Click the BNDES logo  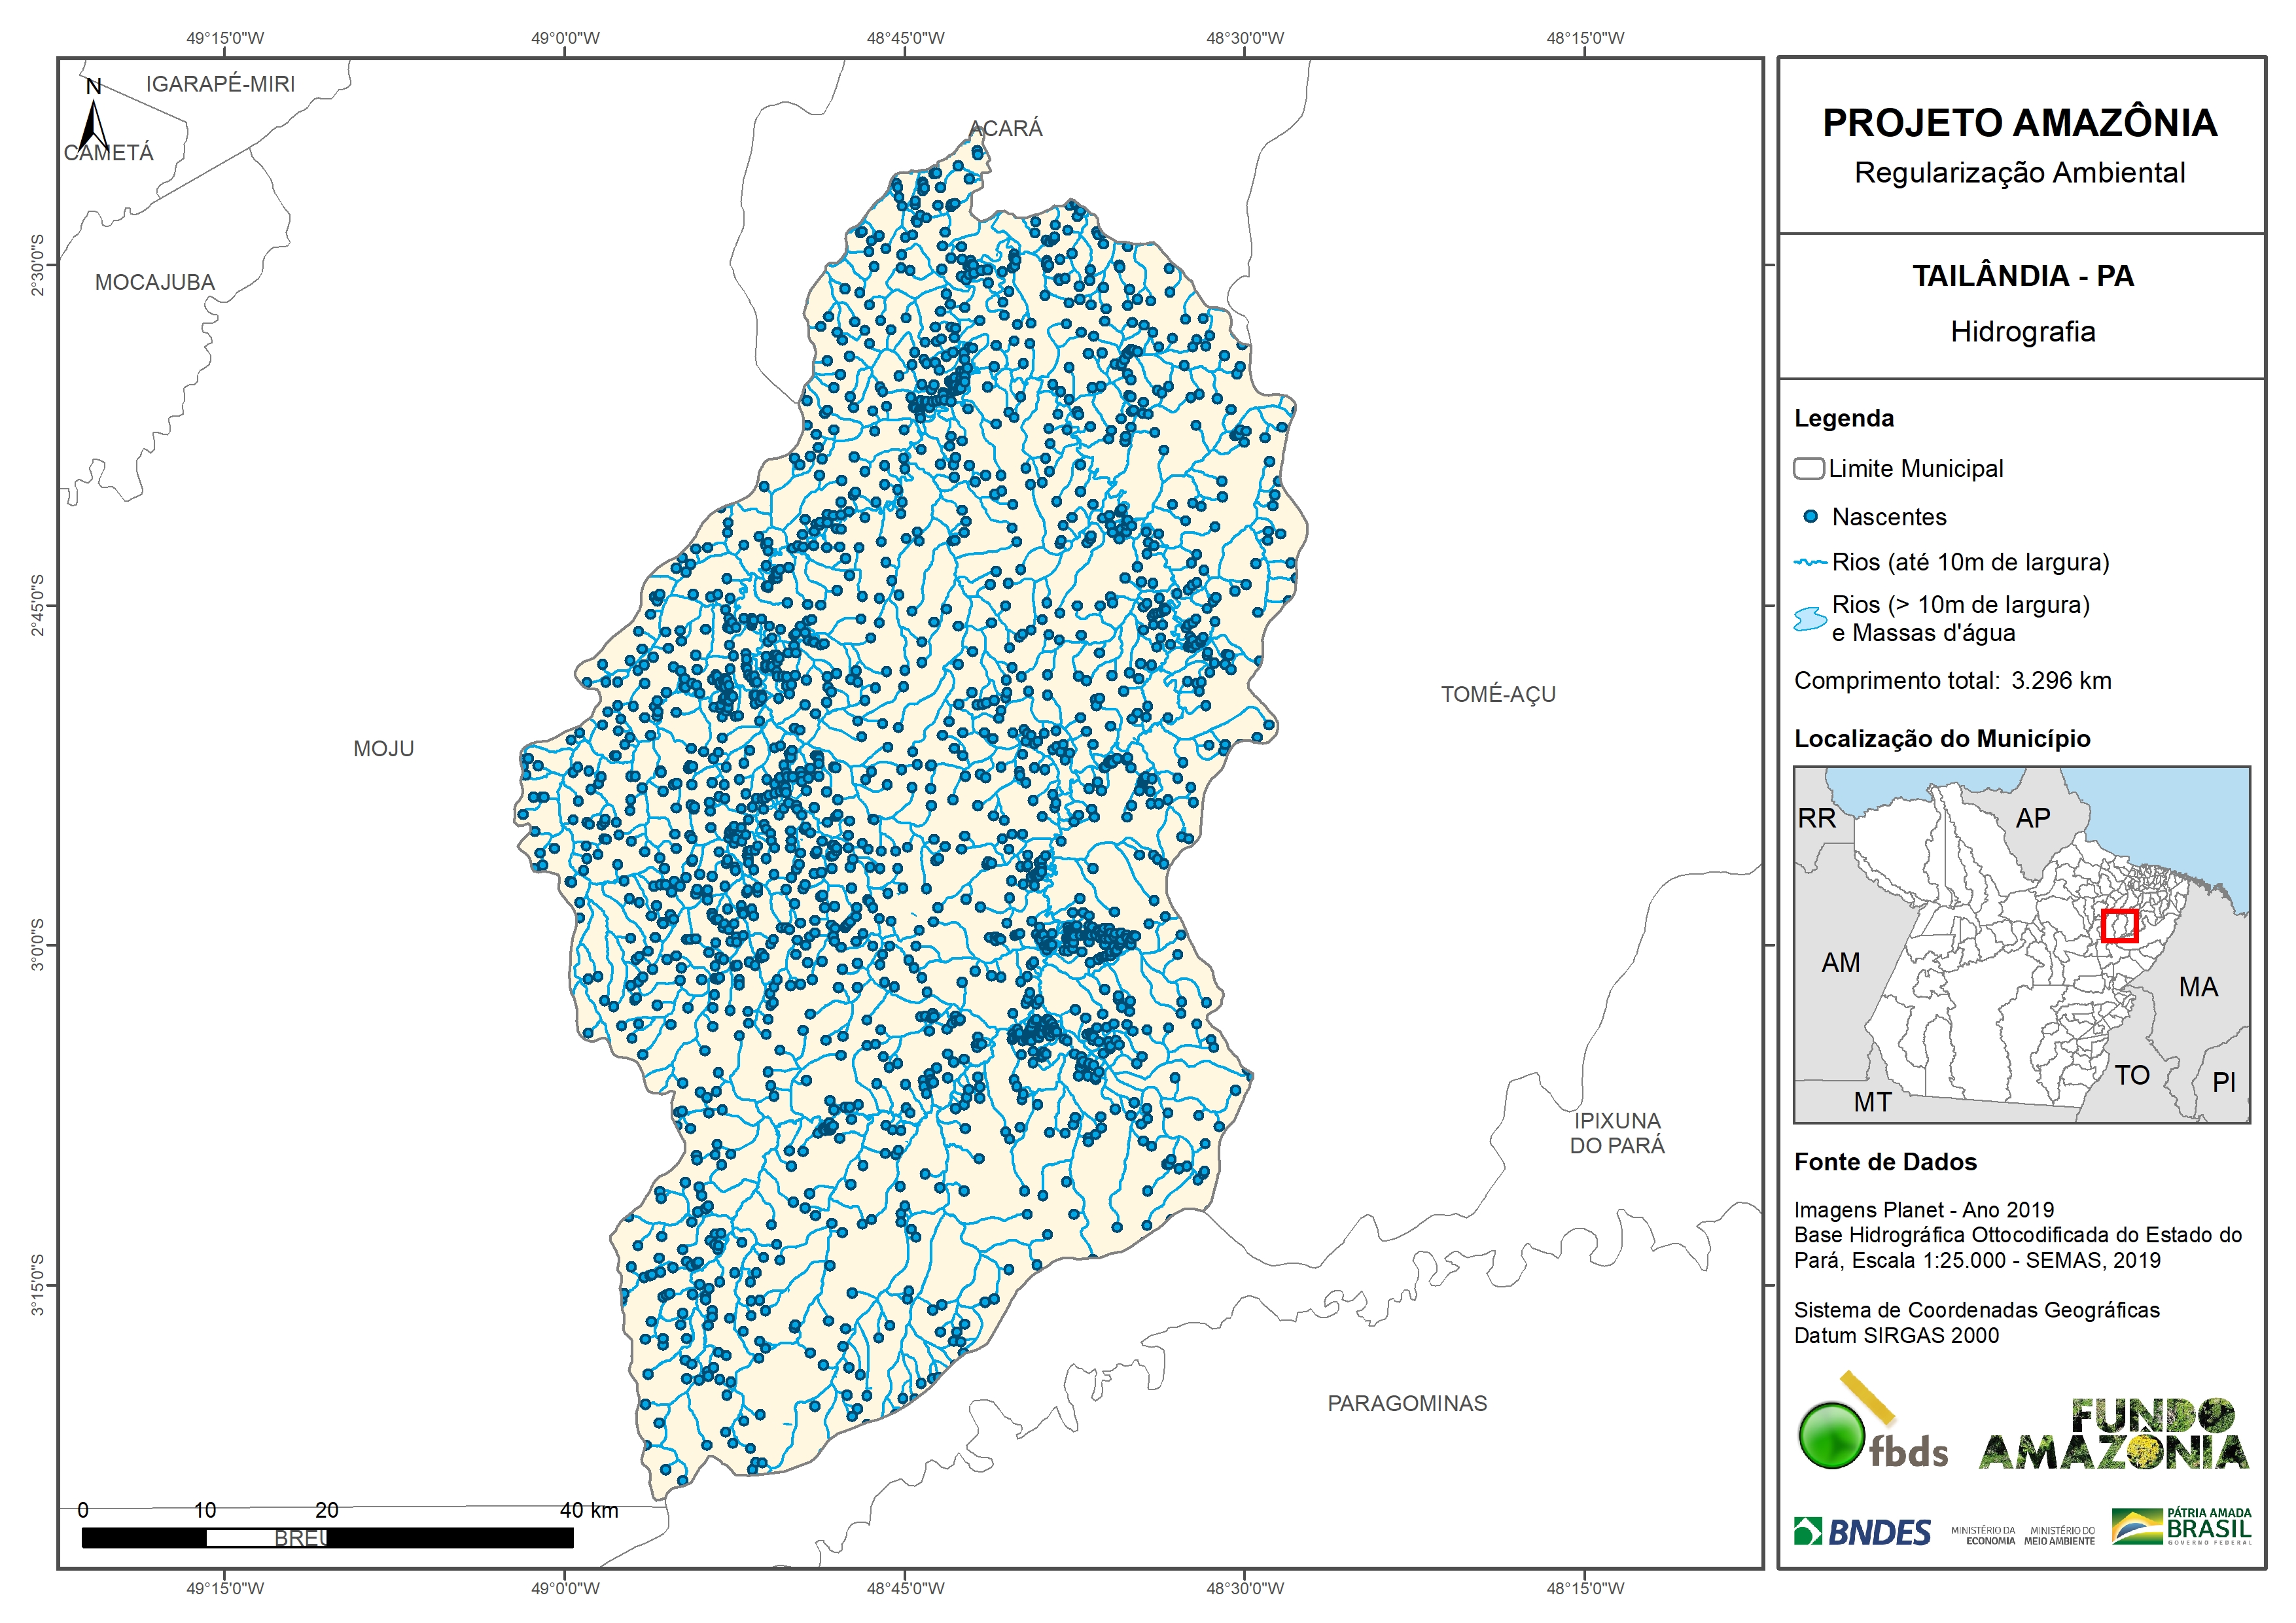tap(1862, 1532)
